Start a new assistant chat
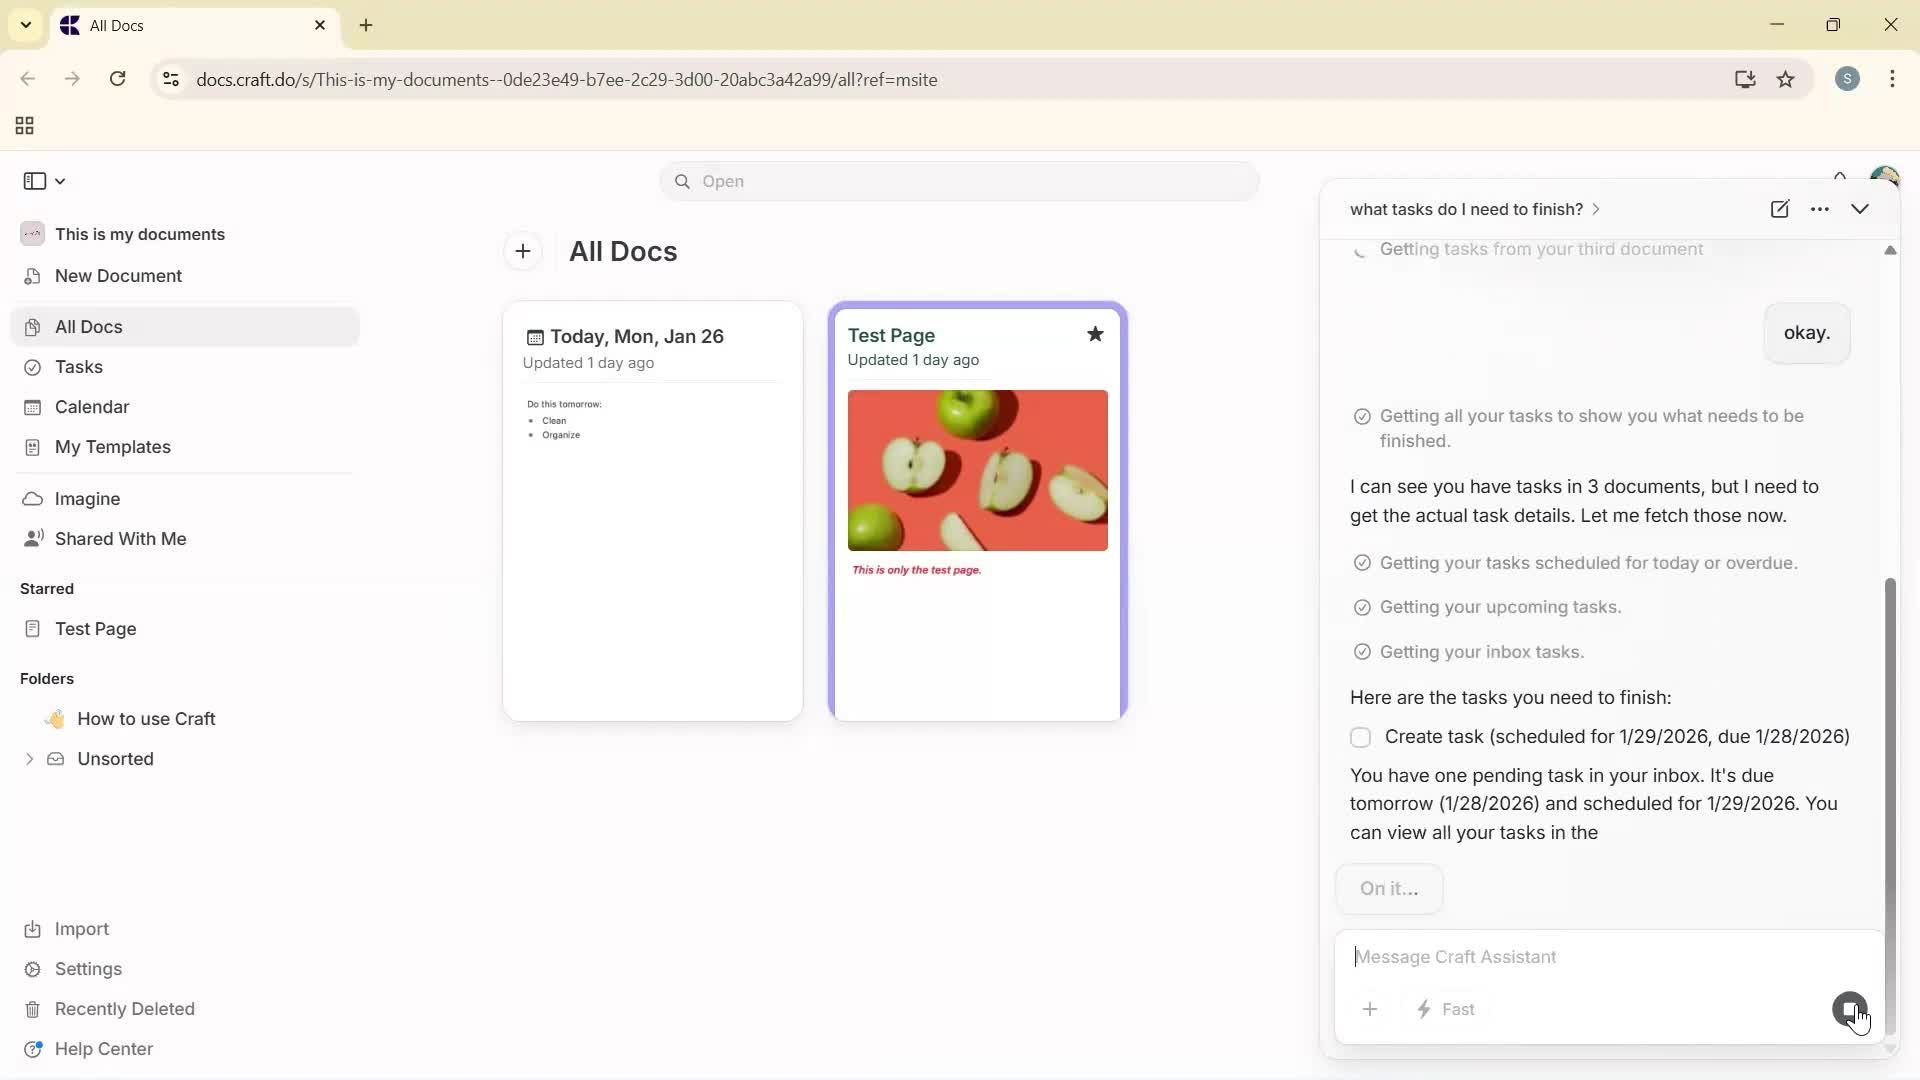Viewport: 1920px width, 1080px height. point(1781,209)
